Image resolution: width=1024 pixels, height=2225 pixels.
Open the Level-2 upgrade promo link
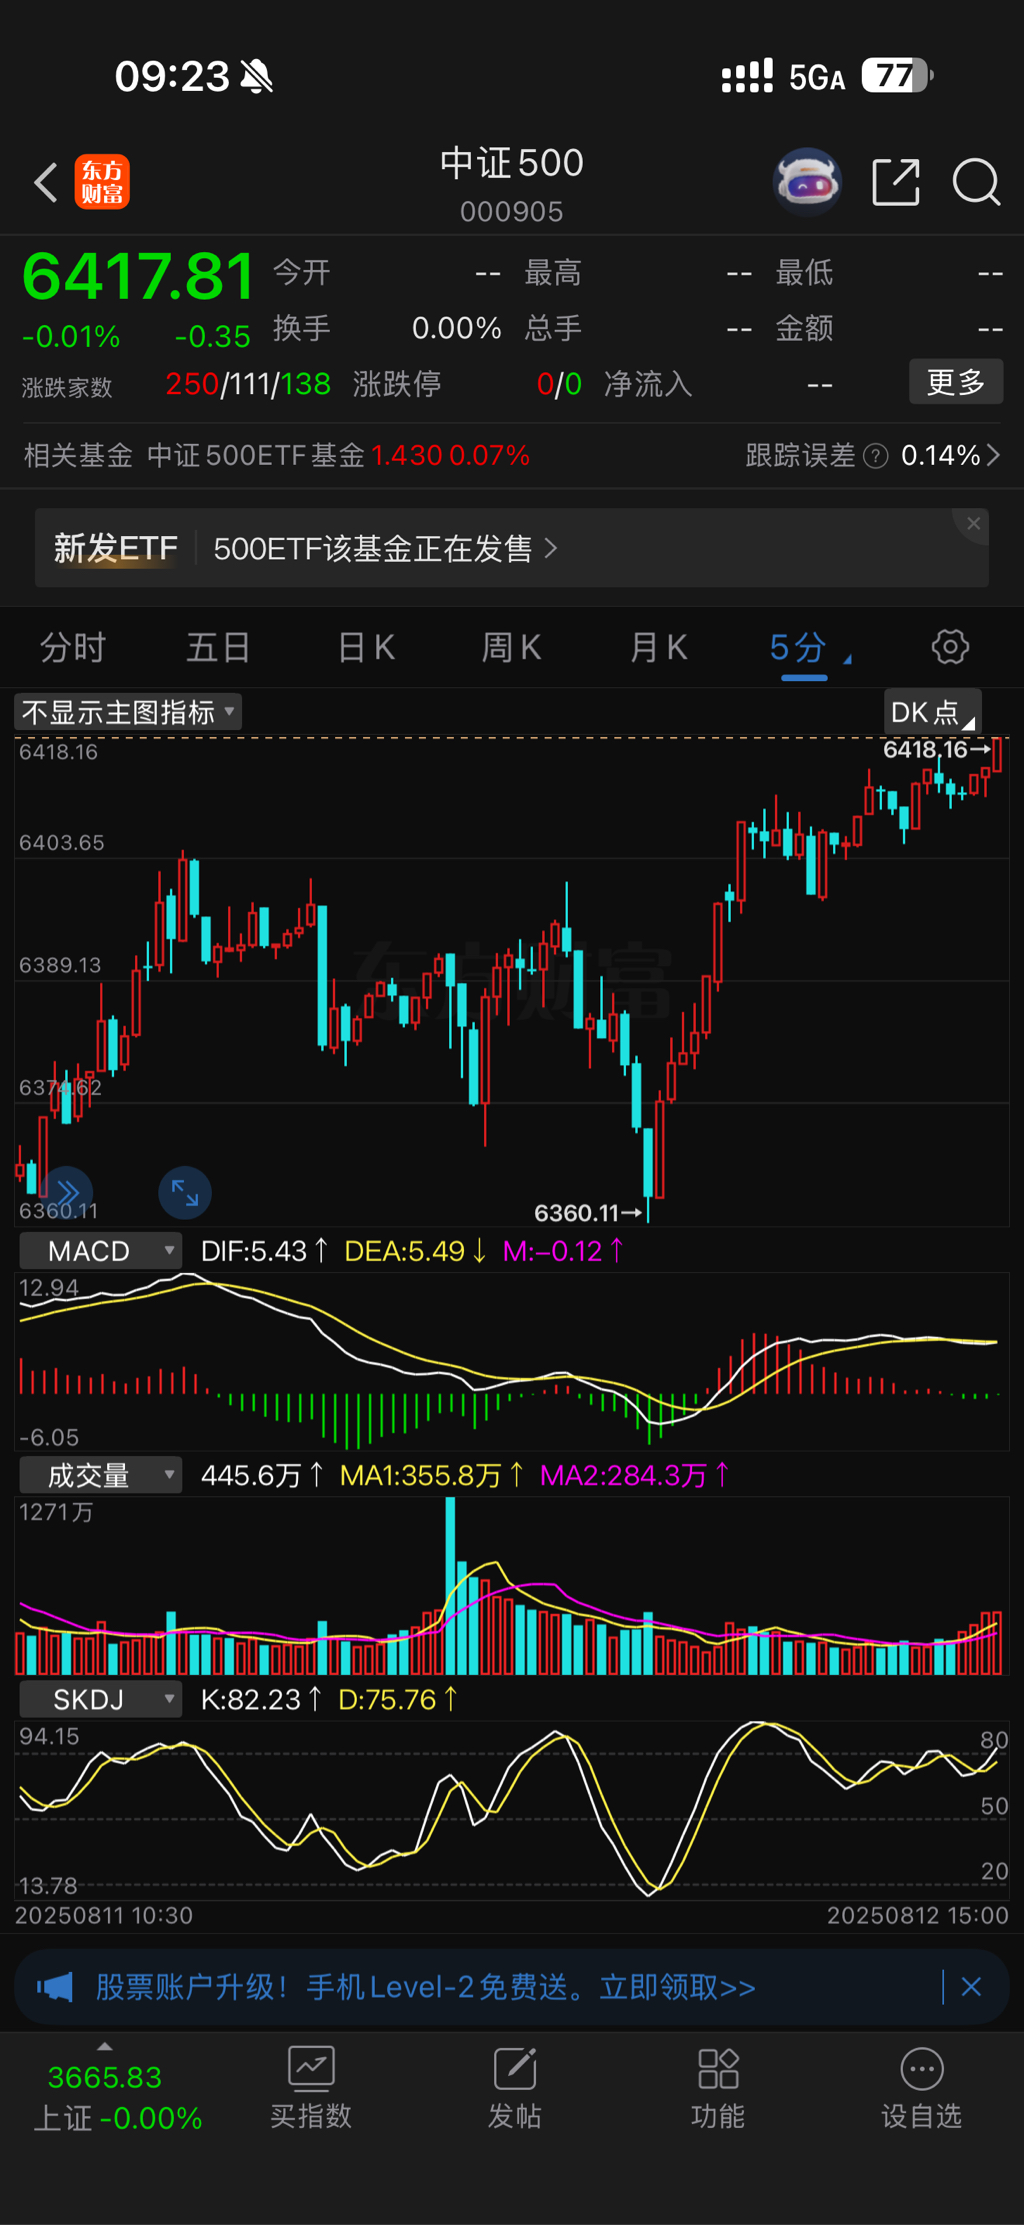(x=425, y=1987)
